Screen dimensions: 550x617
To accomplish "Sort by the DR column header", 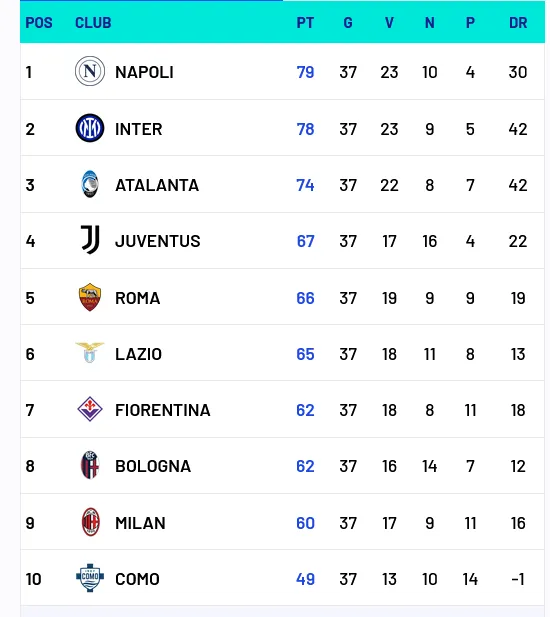I will 518,23.
